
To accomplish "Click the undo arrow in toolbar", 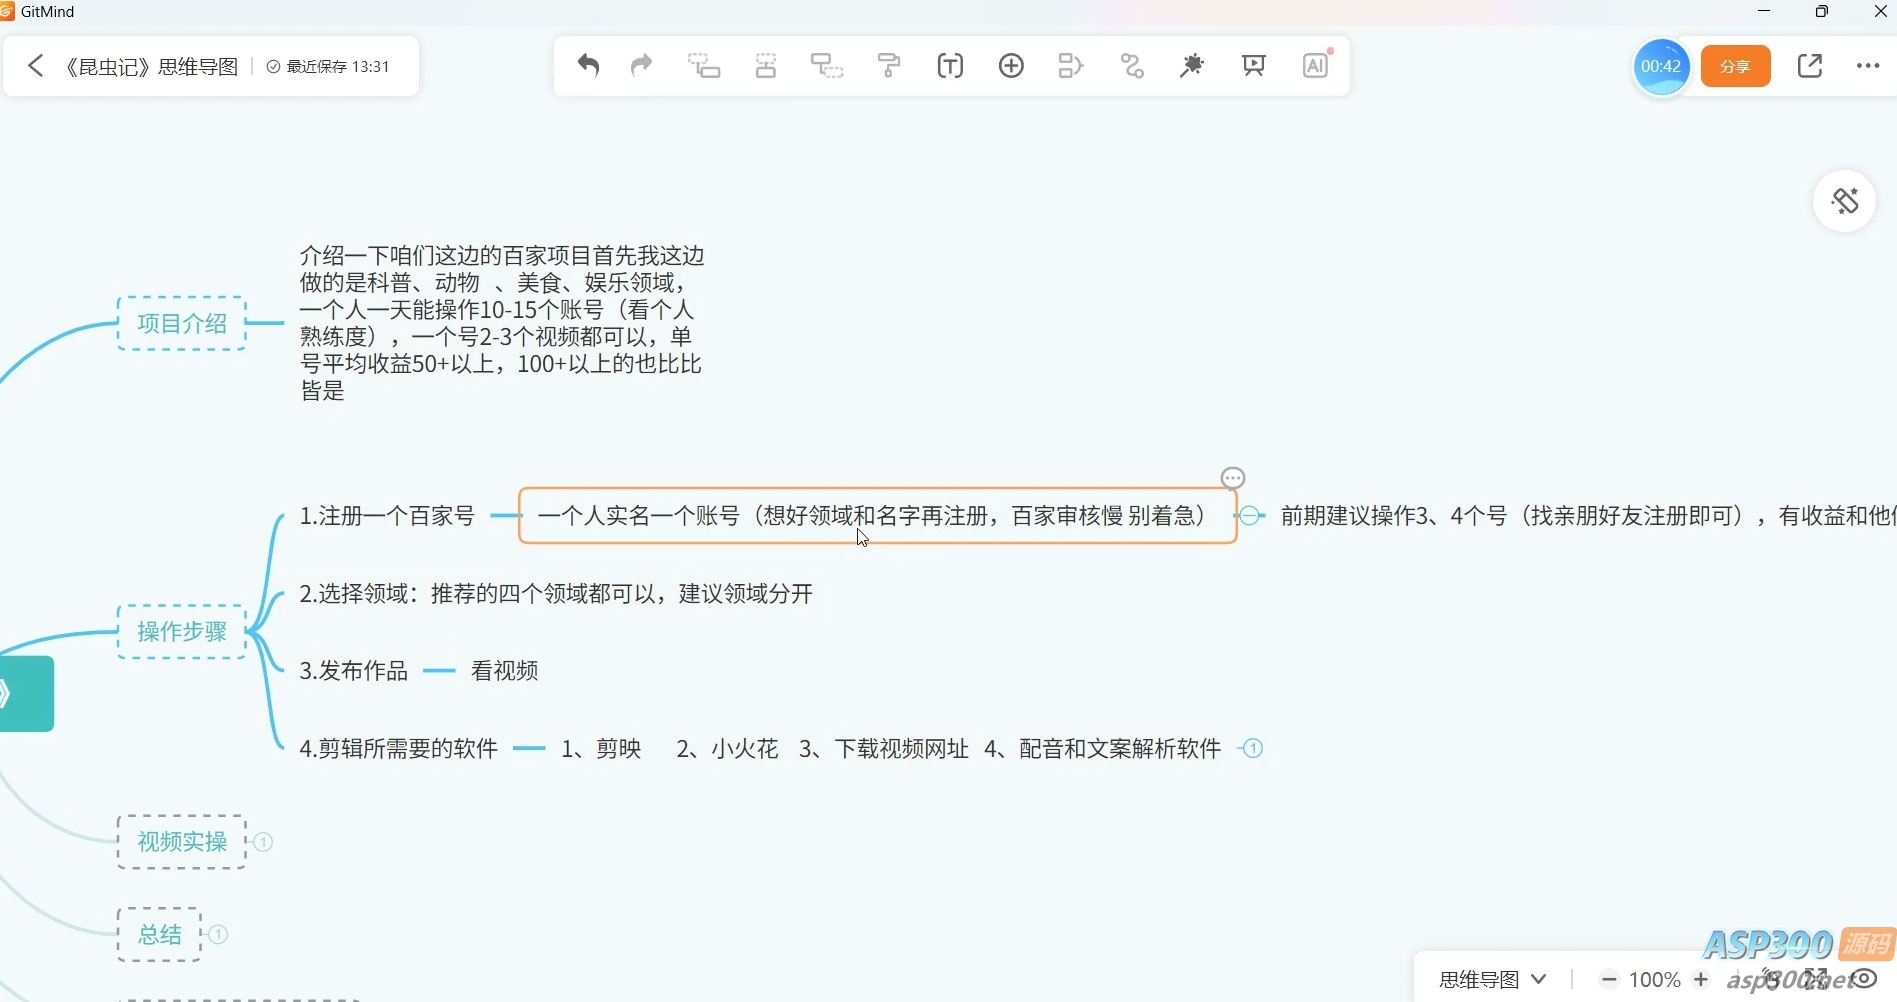I will coord(588,66).
